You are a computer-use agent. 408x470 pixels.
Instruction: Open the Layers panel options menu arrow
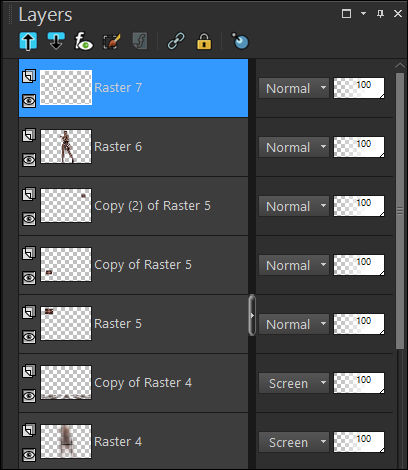363,14
